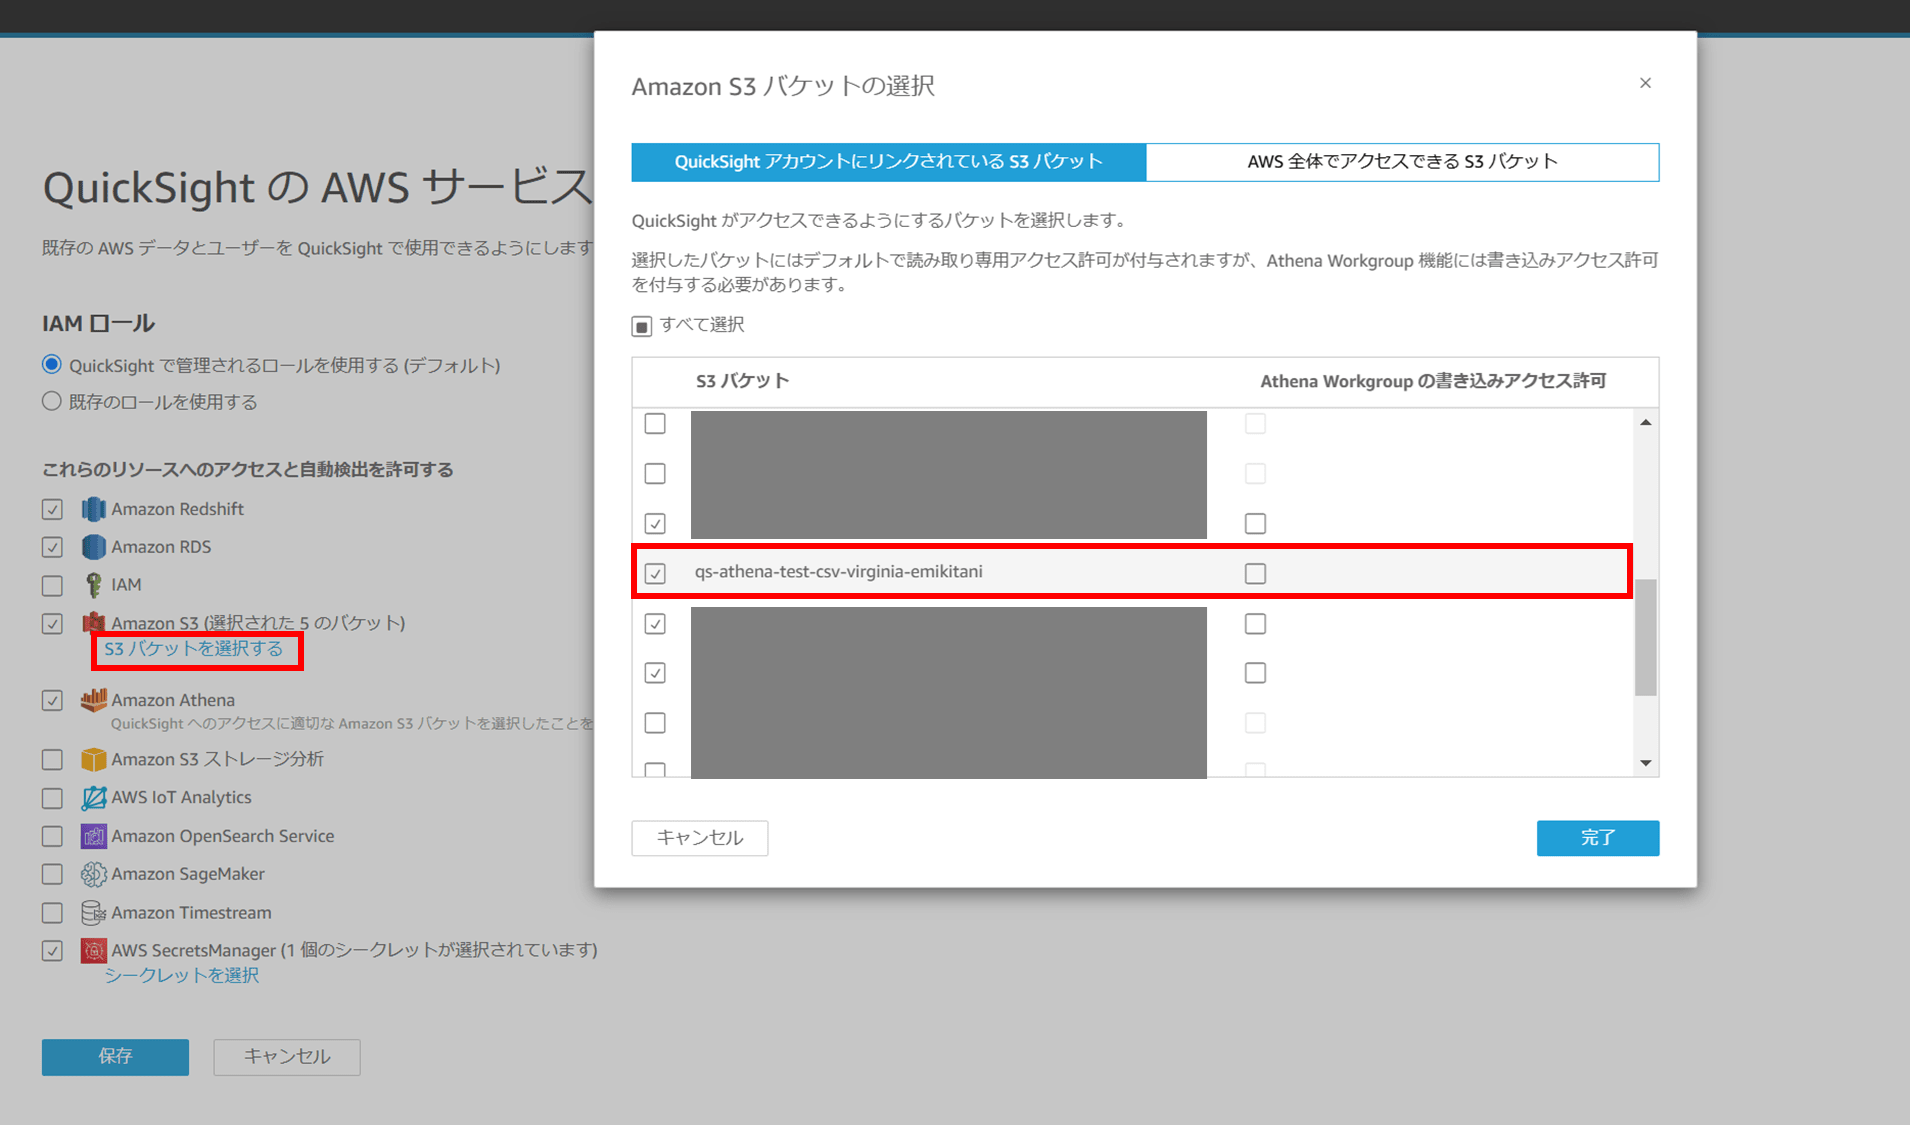
Task: Select use existing role radio button
Action: tap(52, 401)
